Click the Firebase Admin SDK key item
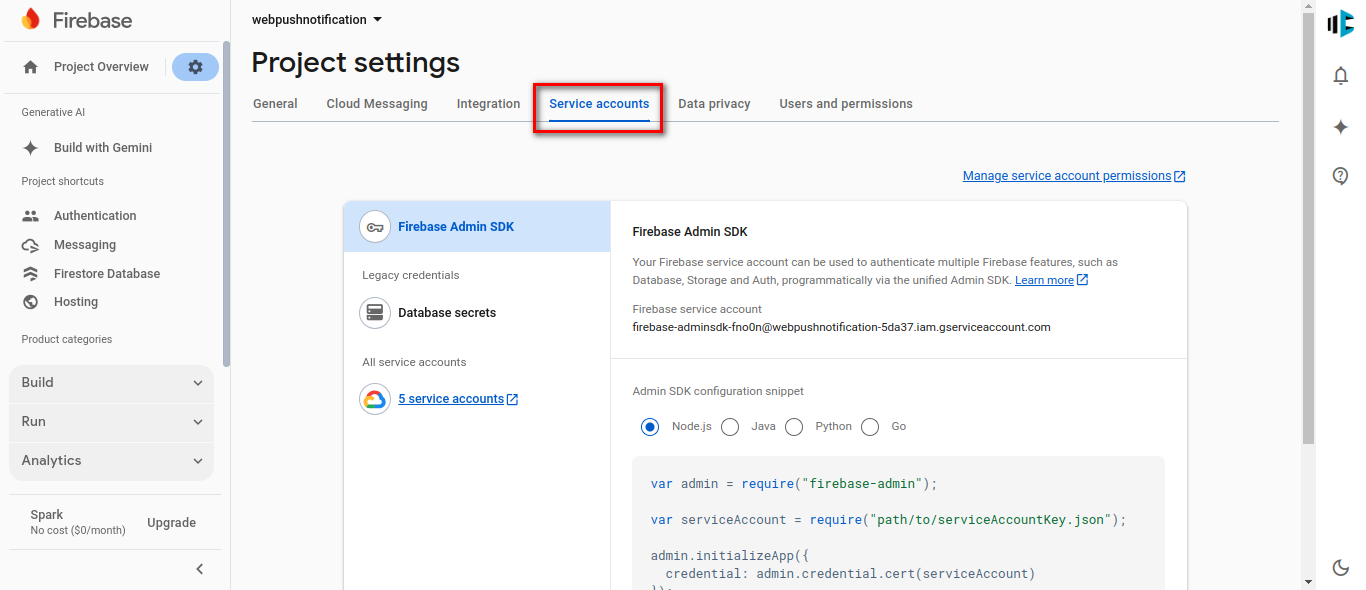The image size is (1366, 590). tap(455, 227)
